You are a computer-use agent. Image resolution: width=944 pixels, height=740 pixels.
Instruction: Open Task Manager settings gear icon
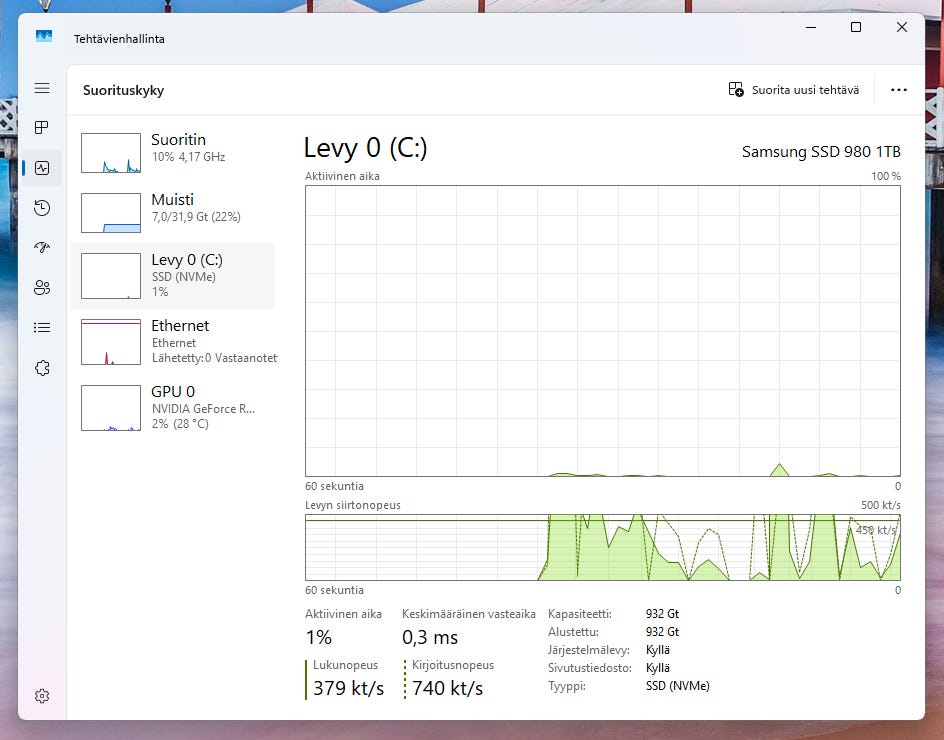(42, 696)
